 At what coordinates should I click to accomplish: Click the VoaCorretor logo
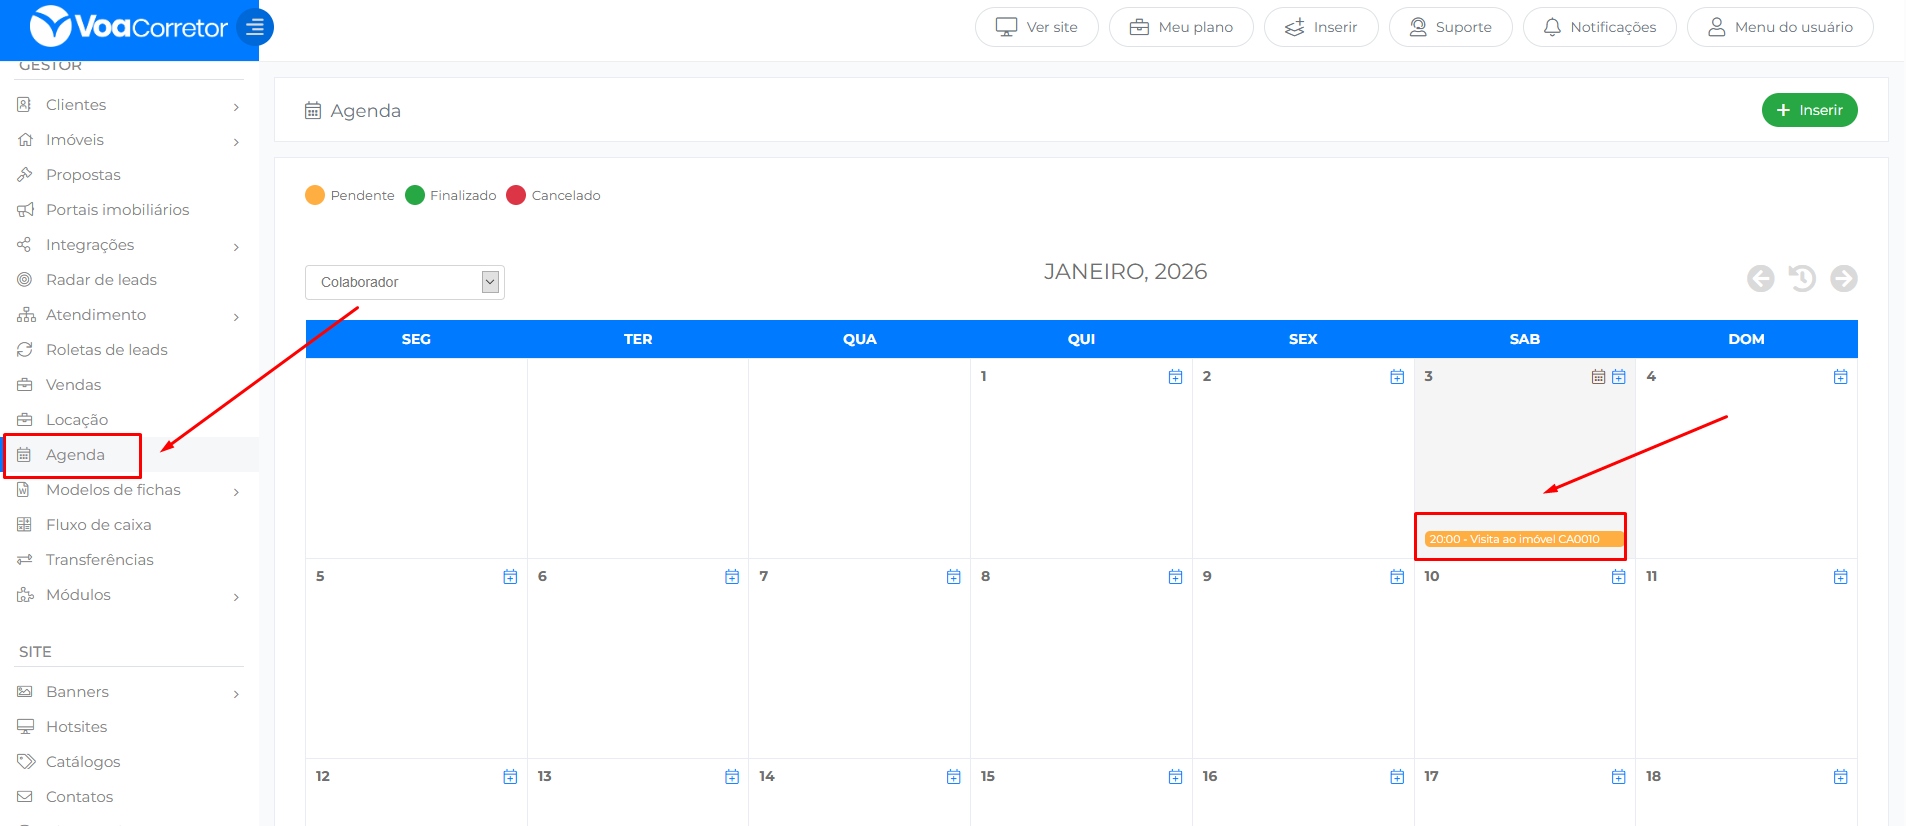pyautogui.click(x=129, y=27)
